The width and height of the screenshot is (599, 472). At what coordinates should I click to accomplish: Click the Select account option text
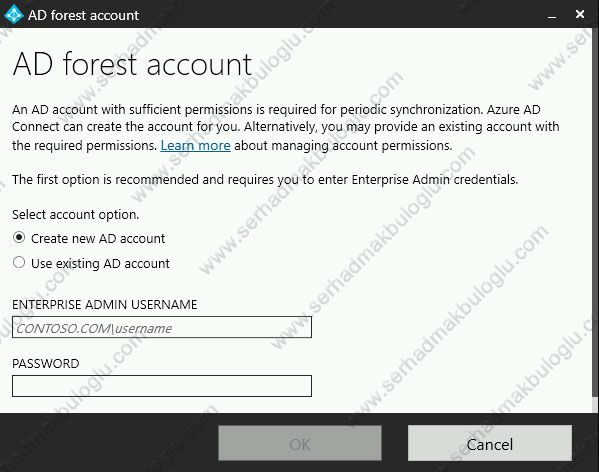coord(76,215)
